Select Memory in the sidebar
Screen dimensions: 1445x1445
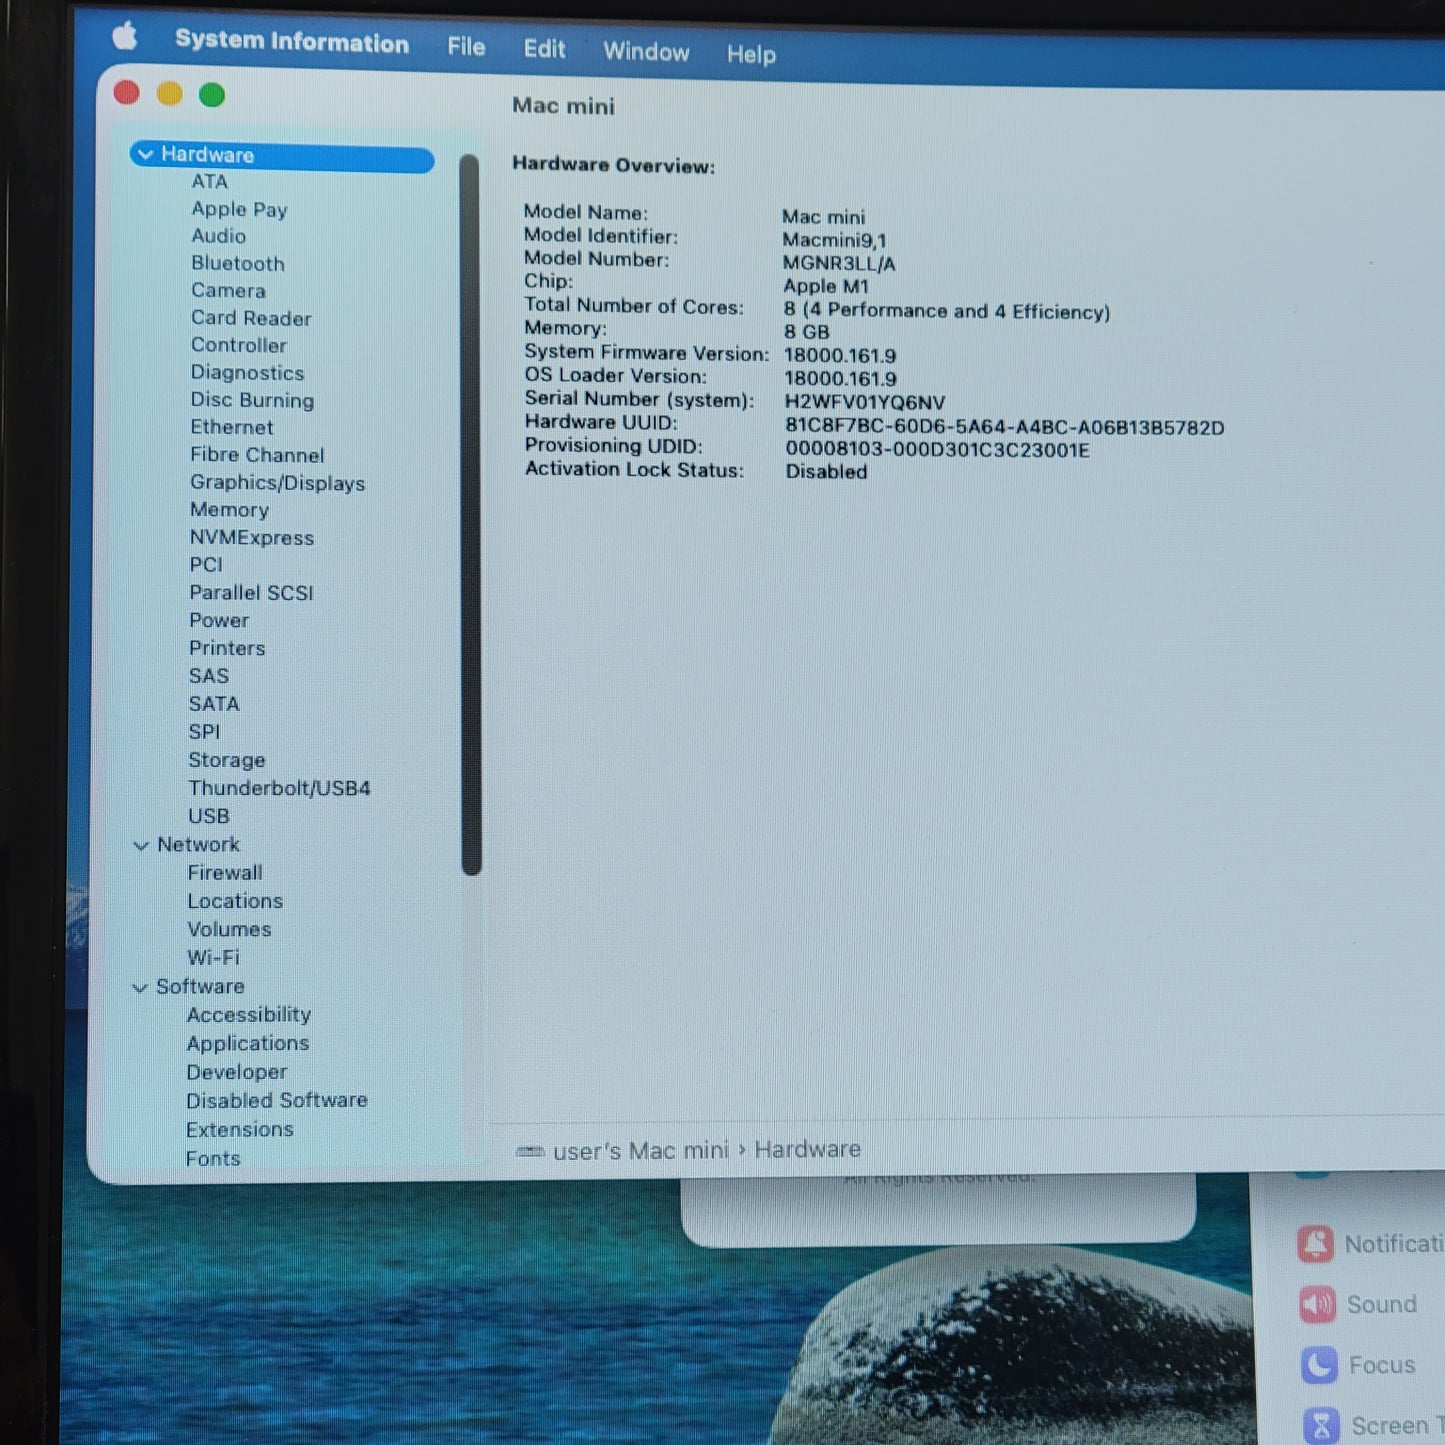[229, 510]
